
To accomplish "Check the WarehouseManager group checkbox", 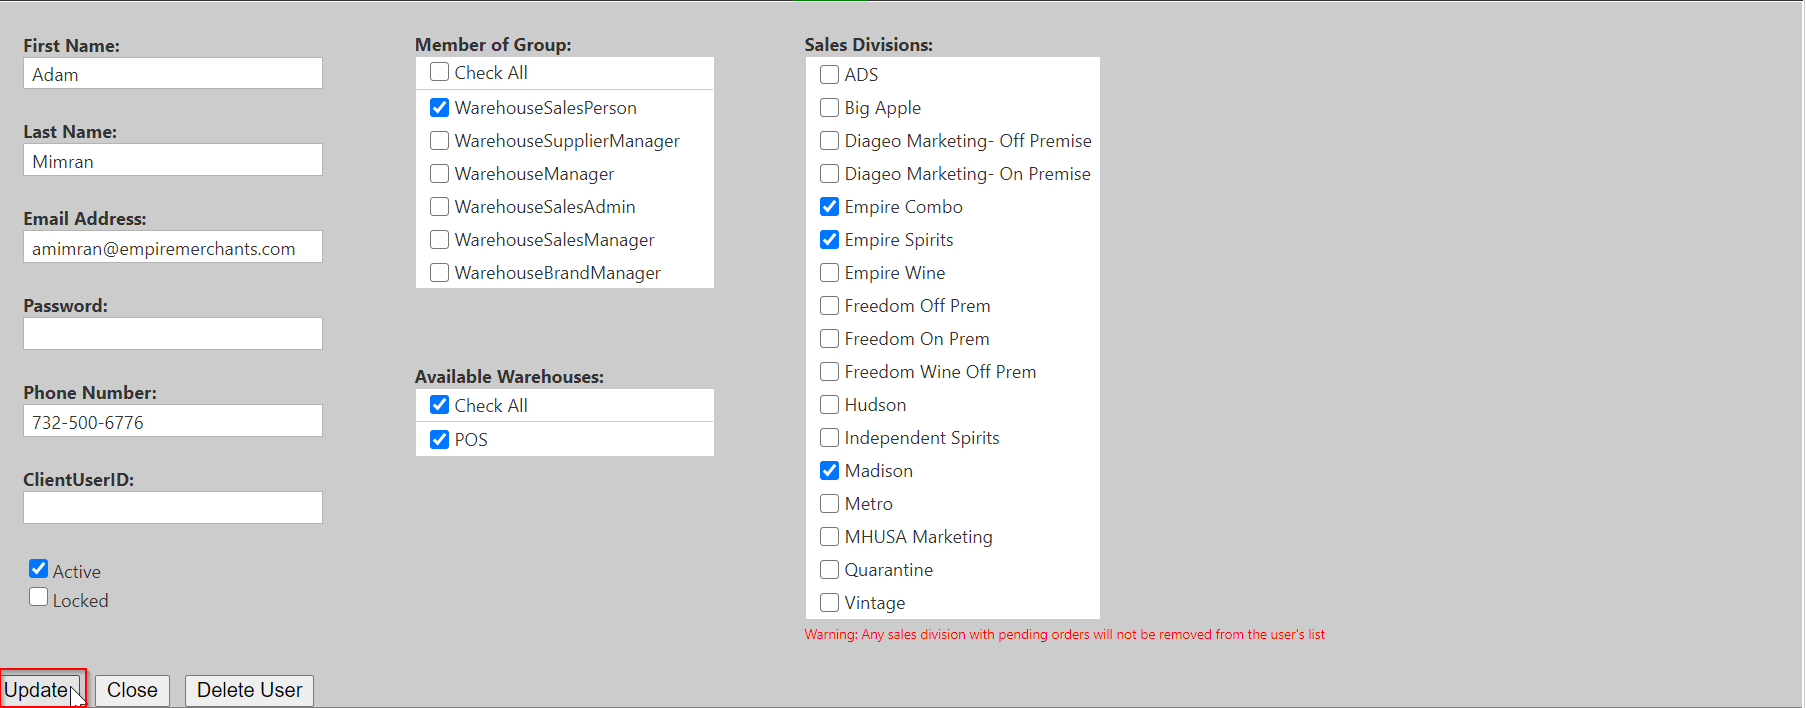I will (439, 173).
